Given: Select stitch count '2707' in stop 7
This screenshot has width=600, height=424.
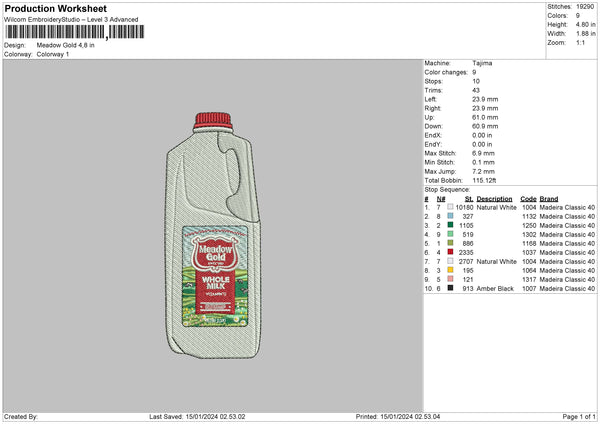Looking at the screenshot, I should click(x=466, y=261).
